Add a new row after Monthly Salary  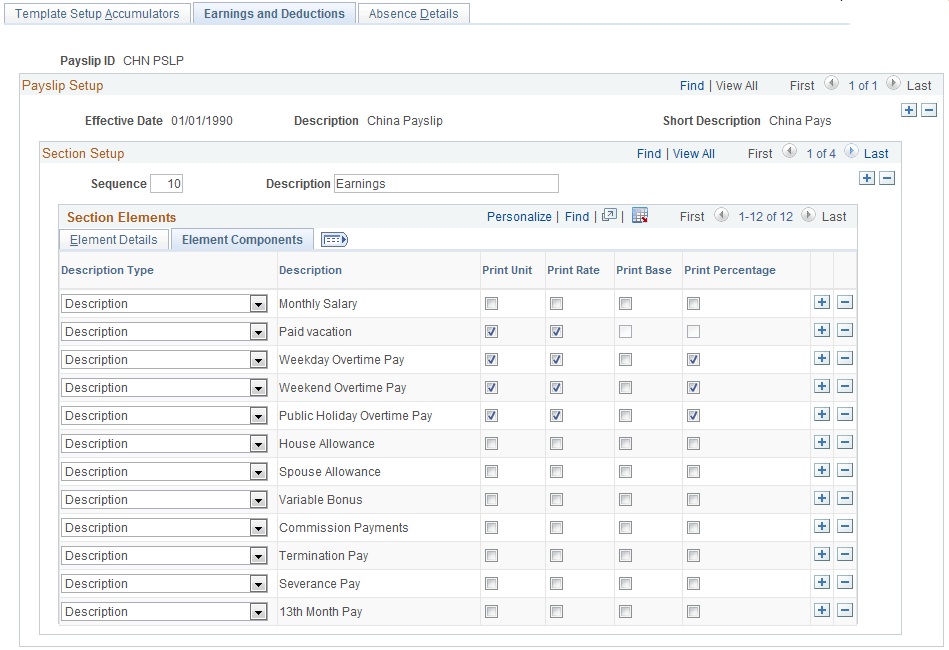pos(821,303)
